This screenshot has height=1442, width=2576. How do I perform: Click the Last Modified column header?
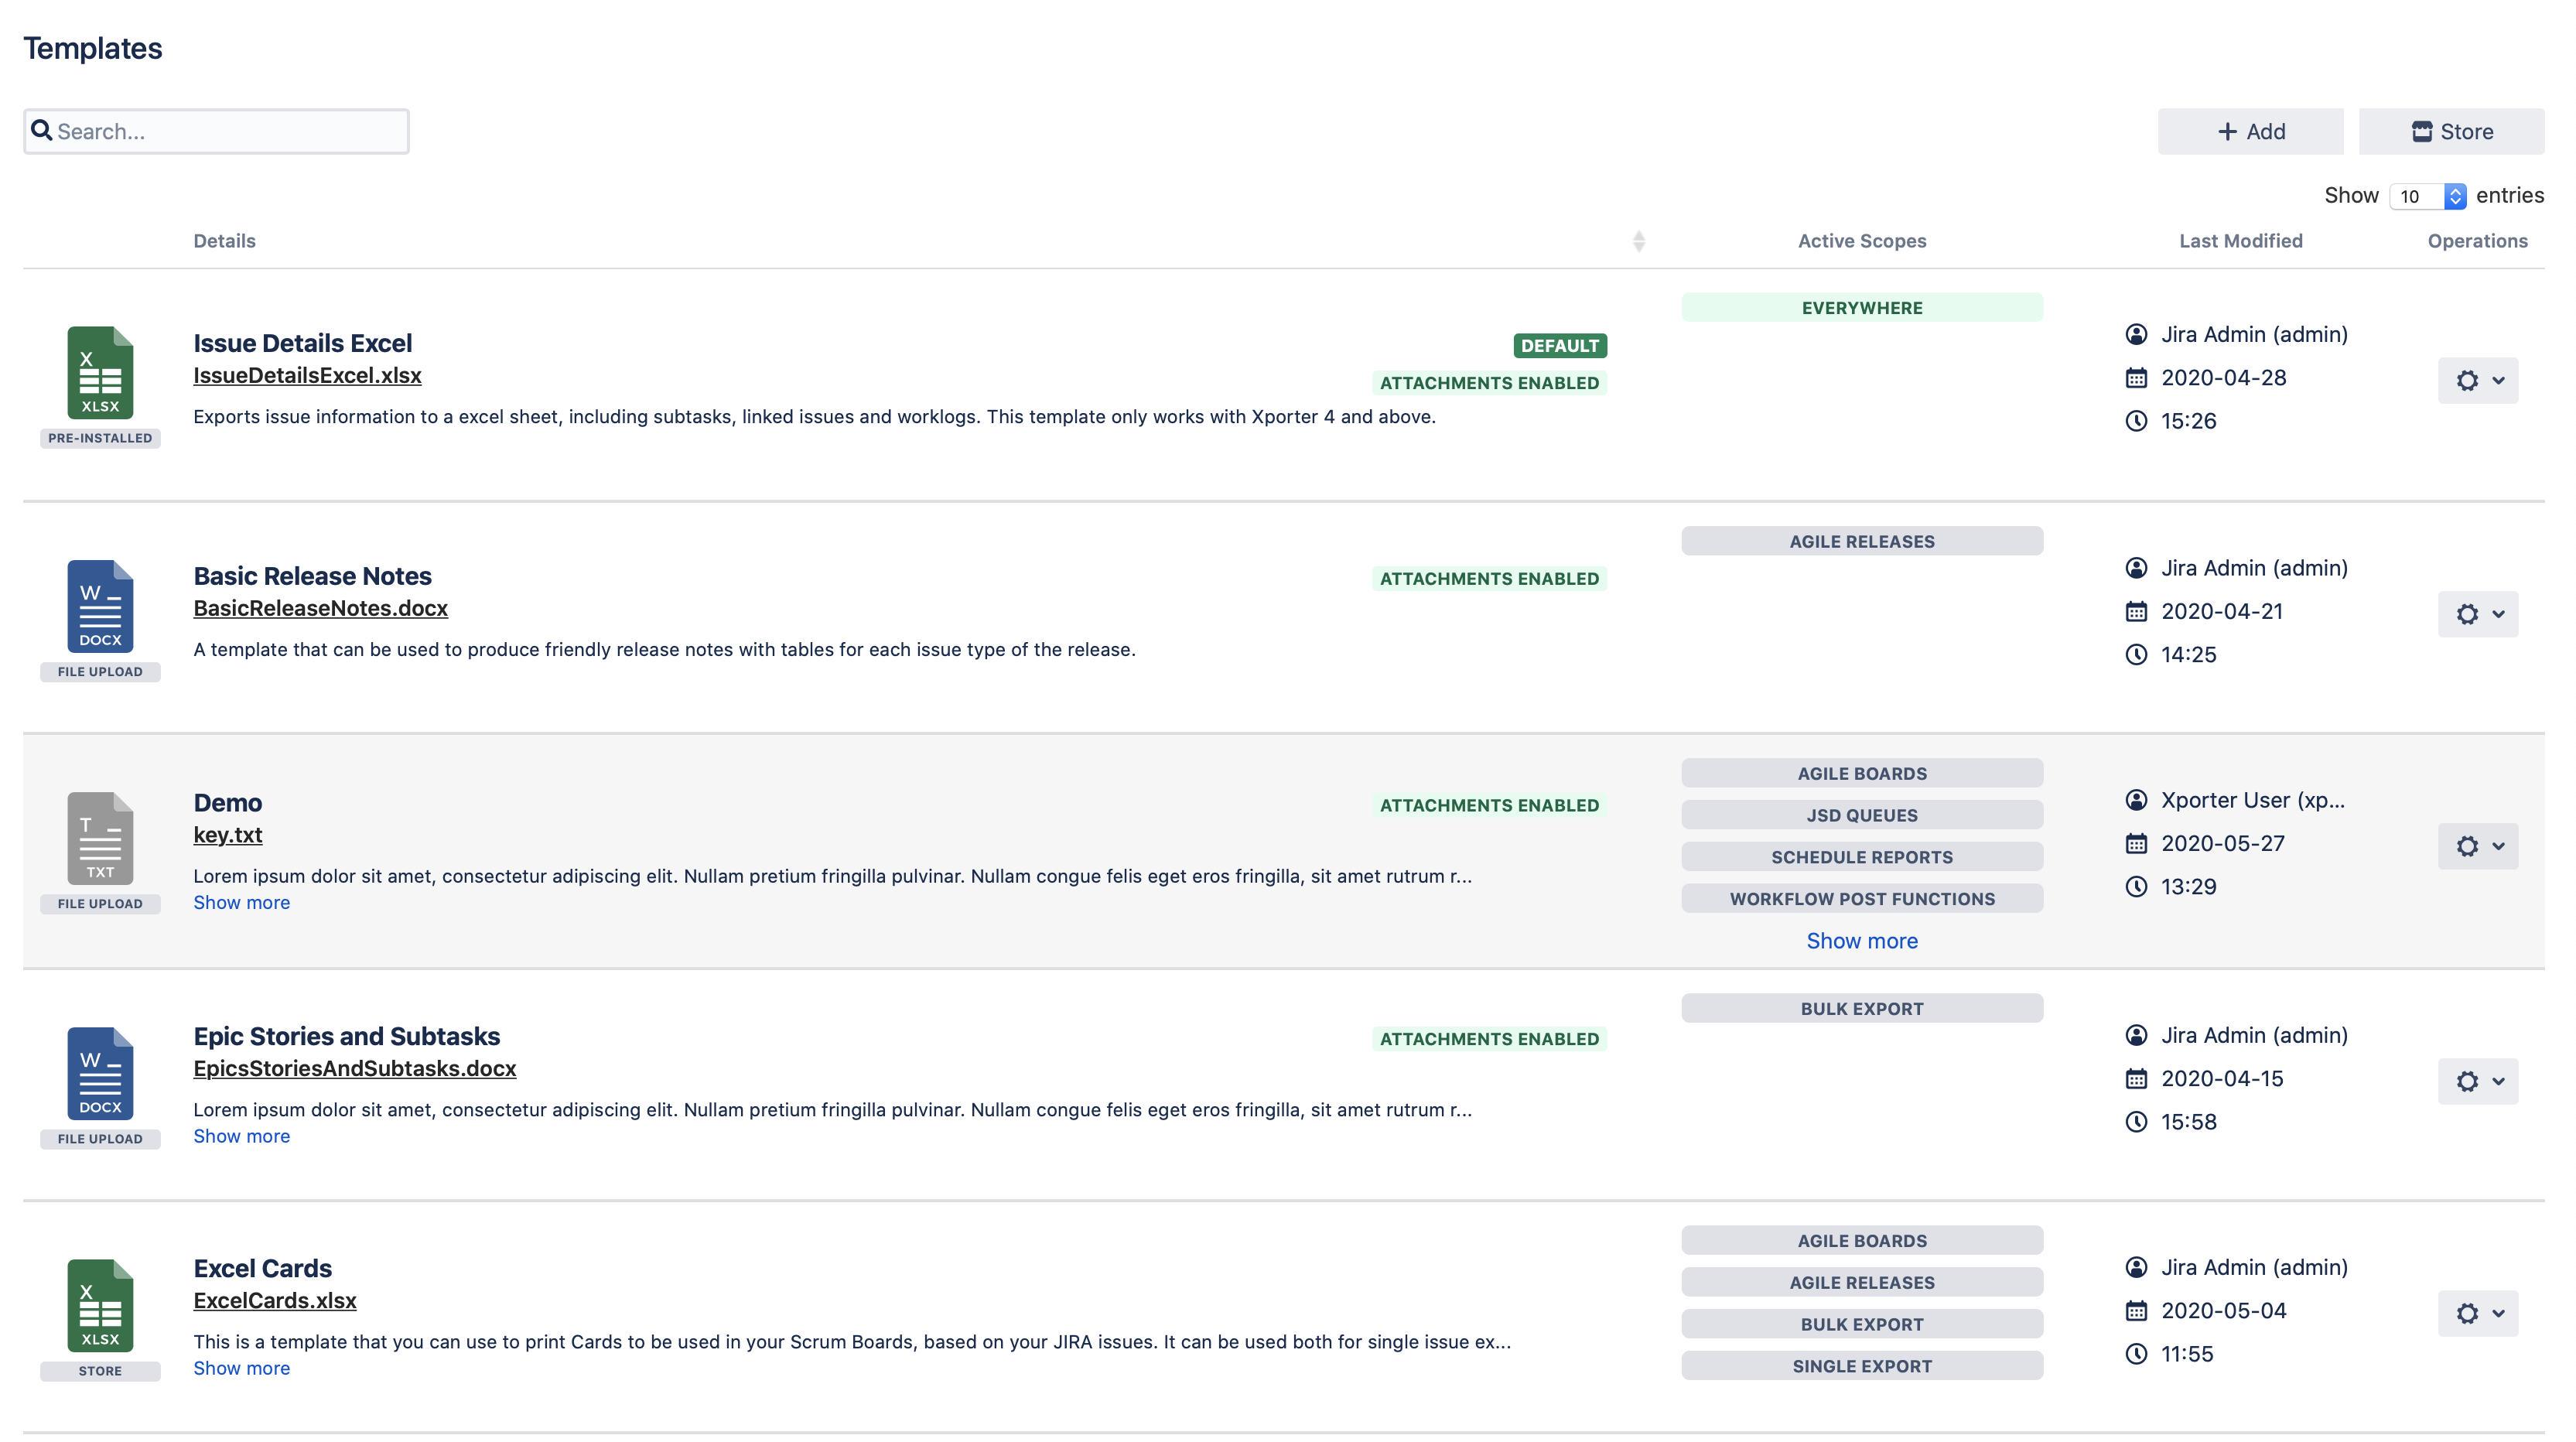[2240, 241]
